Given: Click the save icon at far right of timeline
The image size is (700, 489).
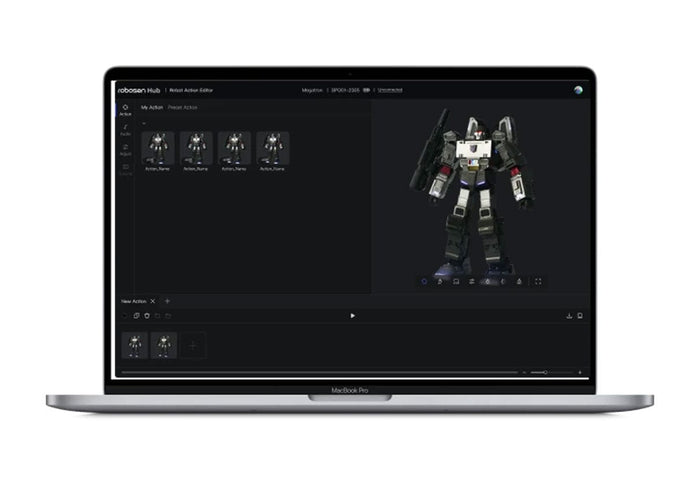Looking at the screenshot, I should tap(579, 316).
